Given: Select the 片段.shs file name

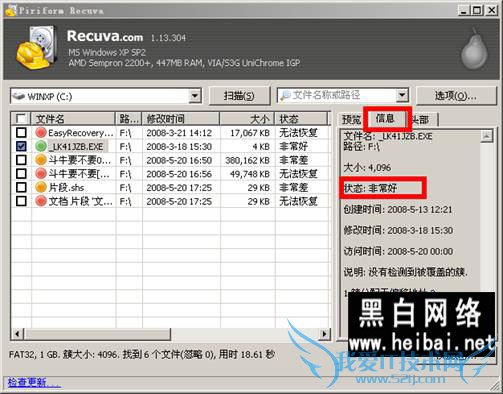Looking at the screenshot, I should click(x=66, y=187).
